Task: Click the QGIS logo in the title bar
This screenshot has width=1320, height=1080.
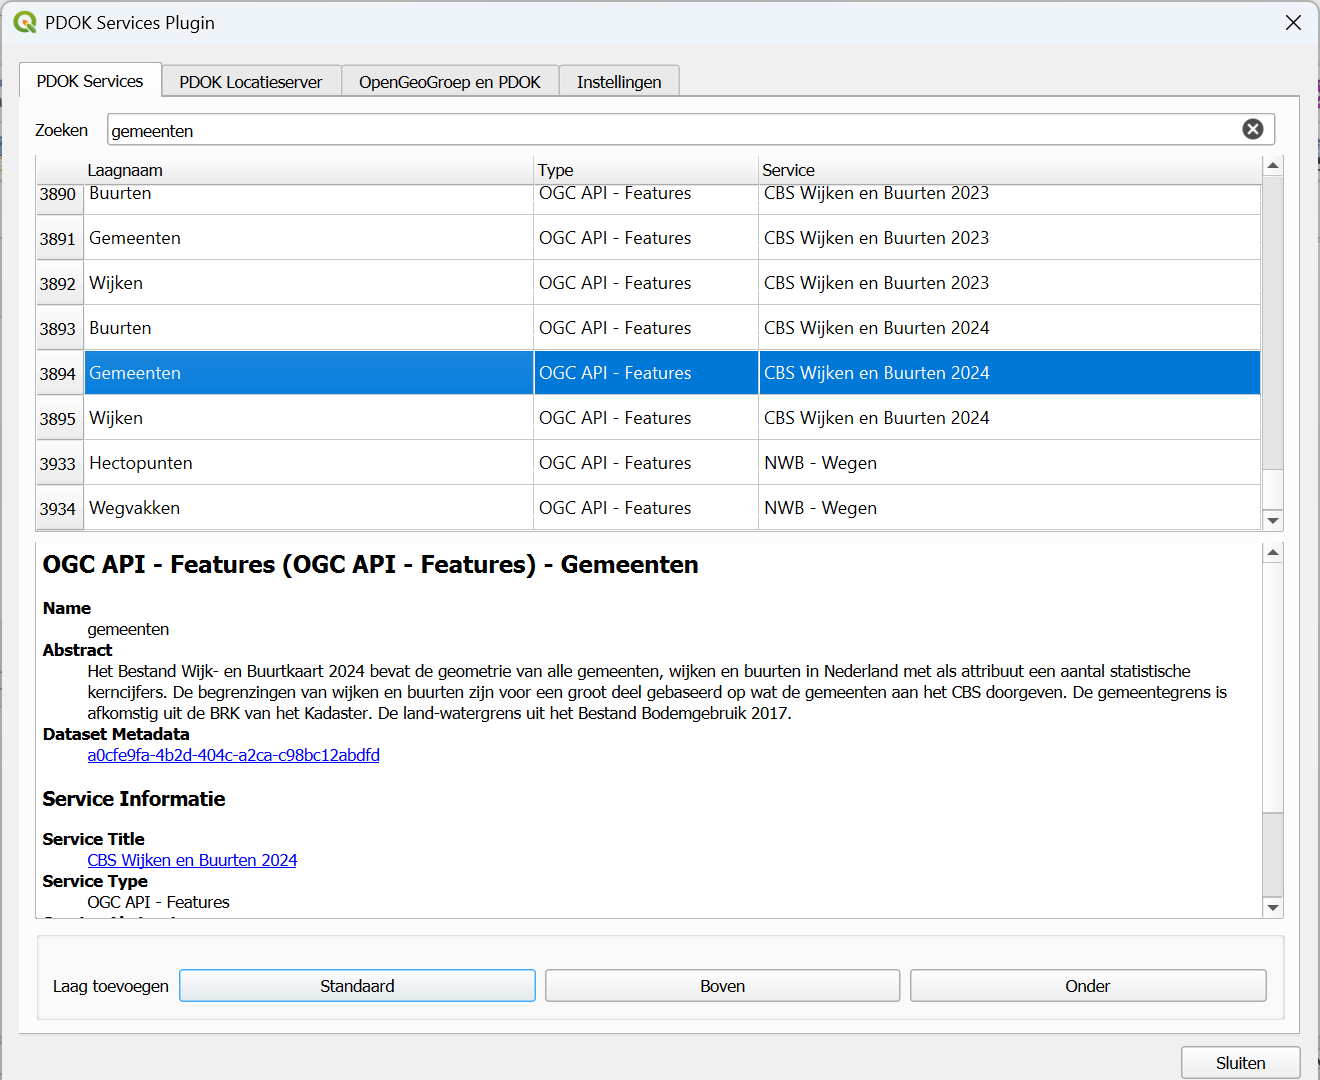Action: click(24, 22)
